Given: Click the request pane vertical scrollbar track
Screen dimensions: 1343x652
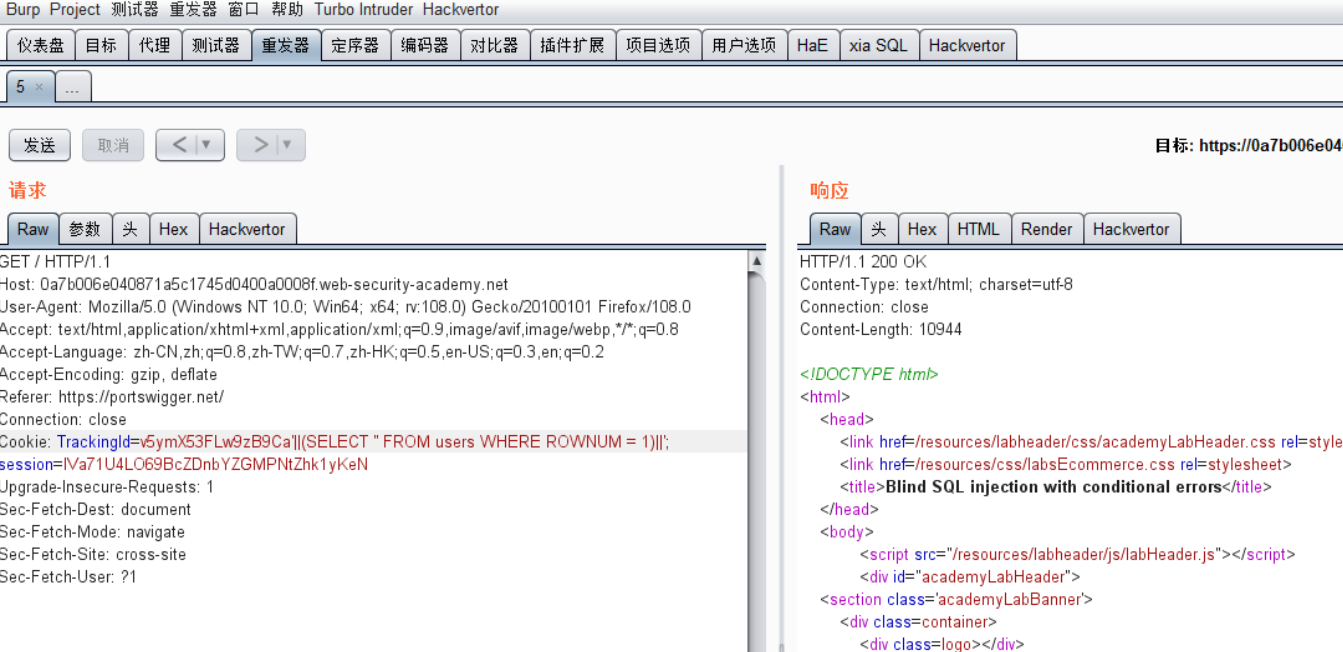Looking at the screenshot, I should click(x=757, y=460).
